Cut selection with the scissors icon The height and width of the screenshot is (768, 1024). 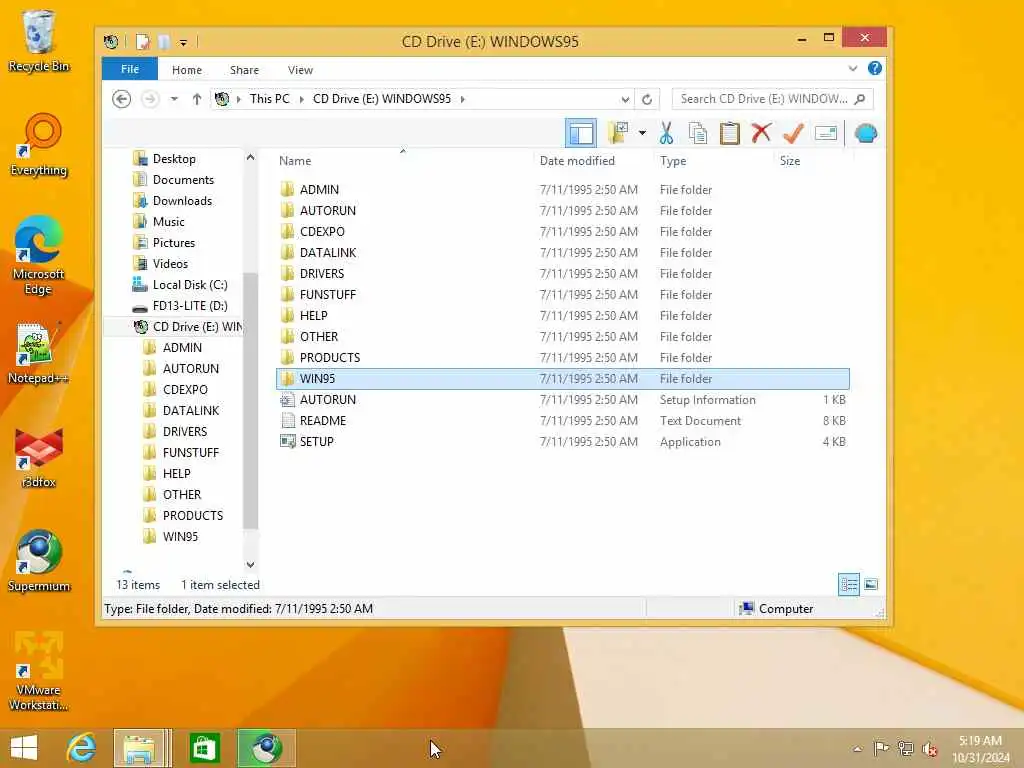pyautogui.click(x=666, y=133)
